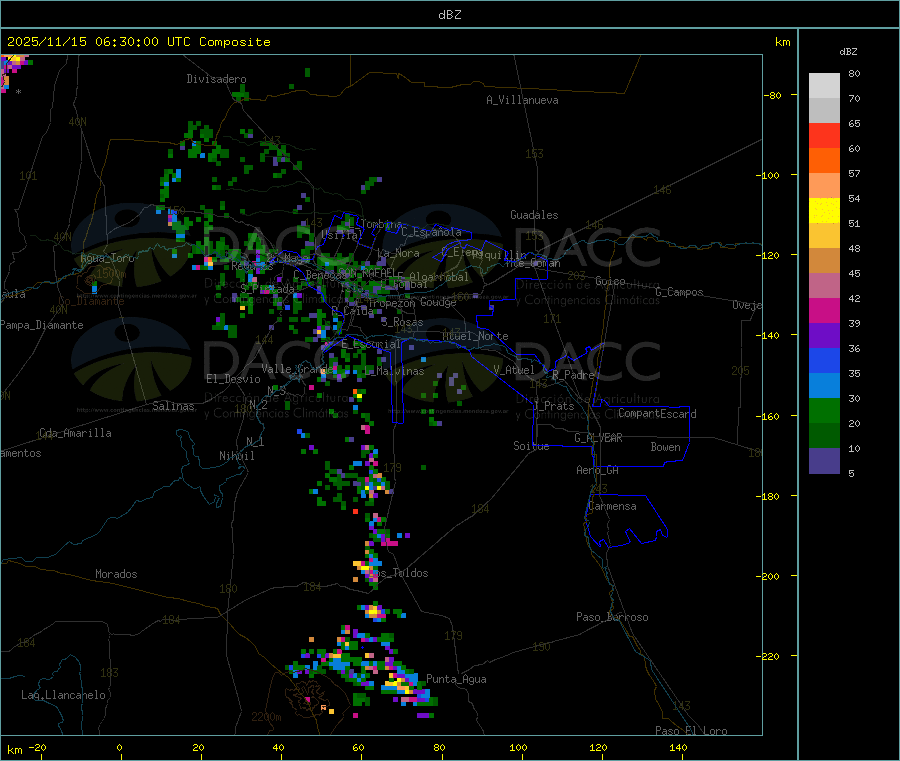
Task: Click the red 60-65 dBZ color swatch
Action: 824,135
